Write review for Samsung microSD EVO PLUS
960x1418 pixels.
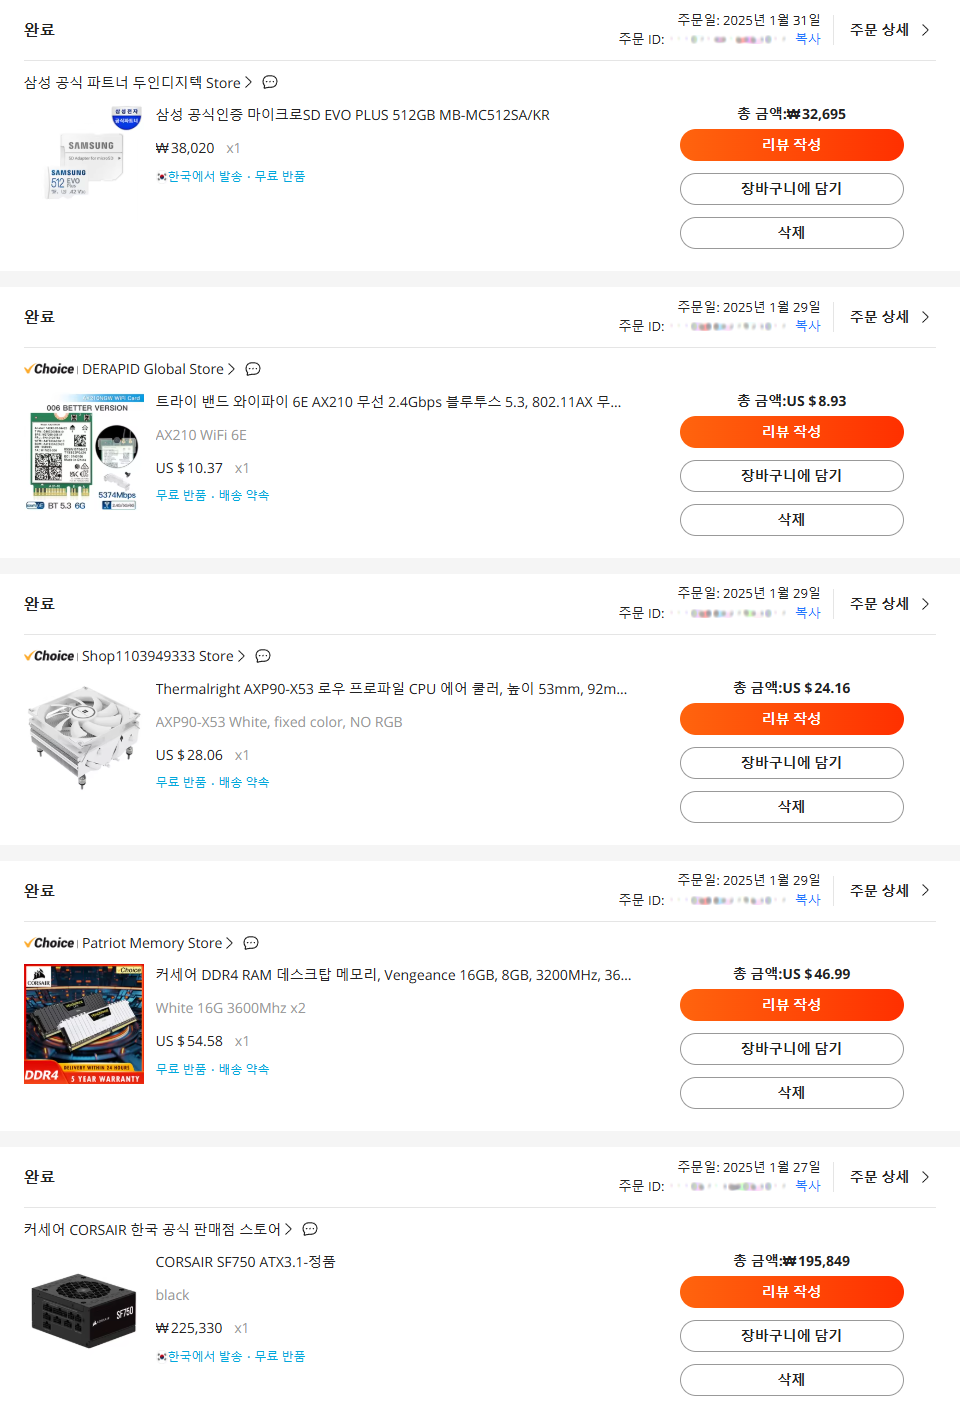[792, 145]
